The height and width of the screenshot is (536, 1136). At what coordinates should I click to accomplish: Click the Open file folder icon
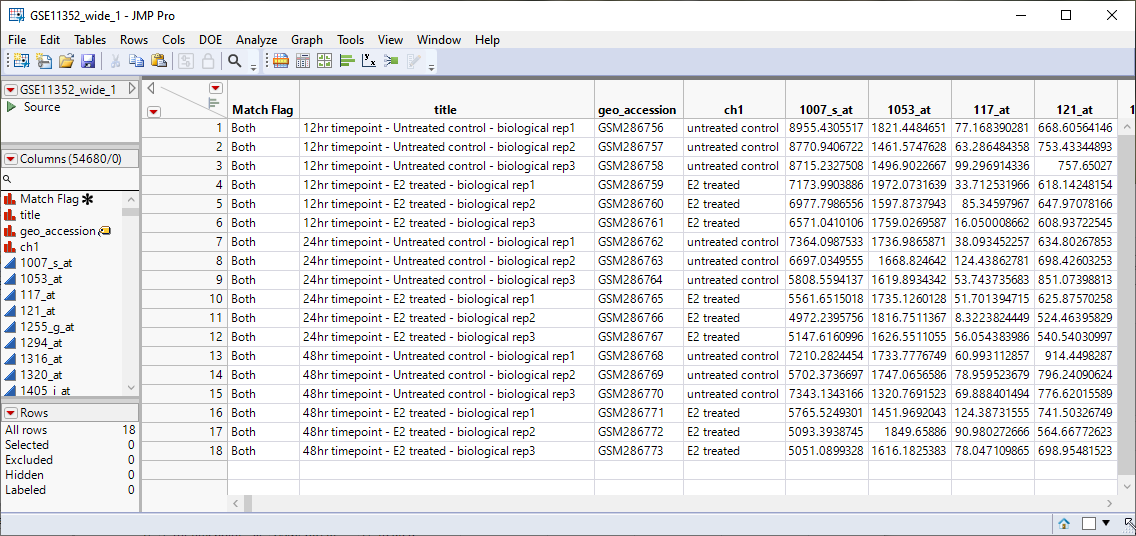tap(67, 62)
